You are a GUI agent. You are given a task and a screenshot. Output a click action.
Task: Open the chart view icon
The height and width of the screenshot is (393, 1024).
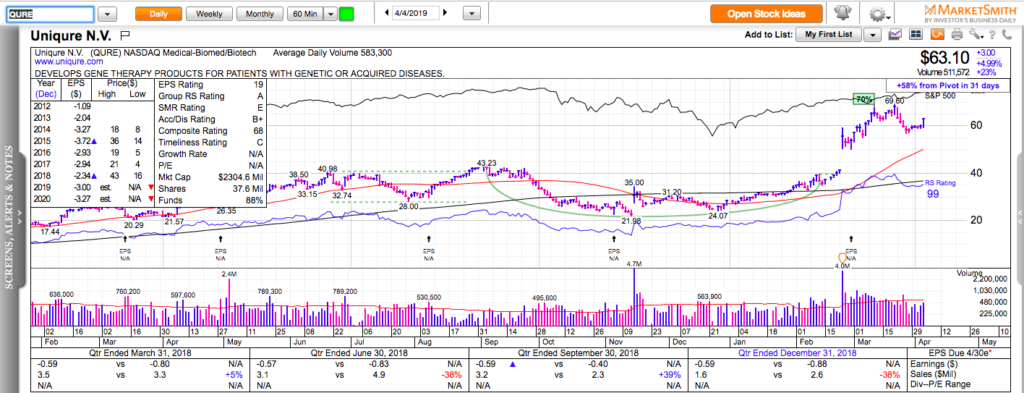[896, 34]
